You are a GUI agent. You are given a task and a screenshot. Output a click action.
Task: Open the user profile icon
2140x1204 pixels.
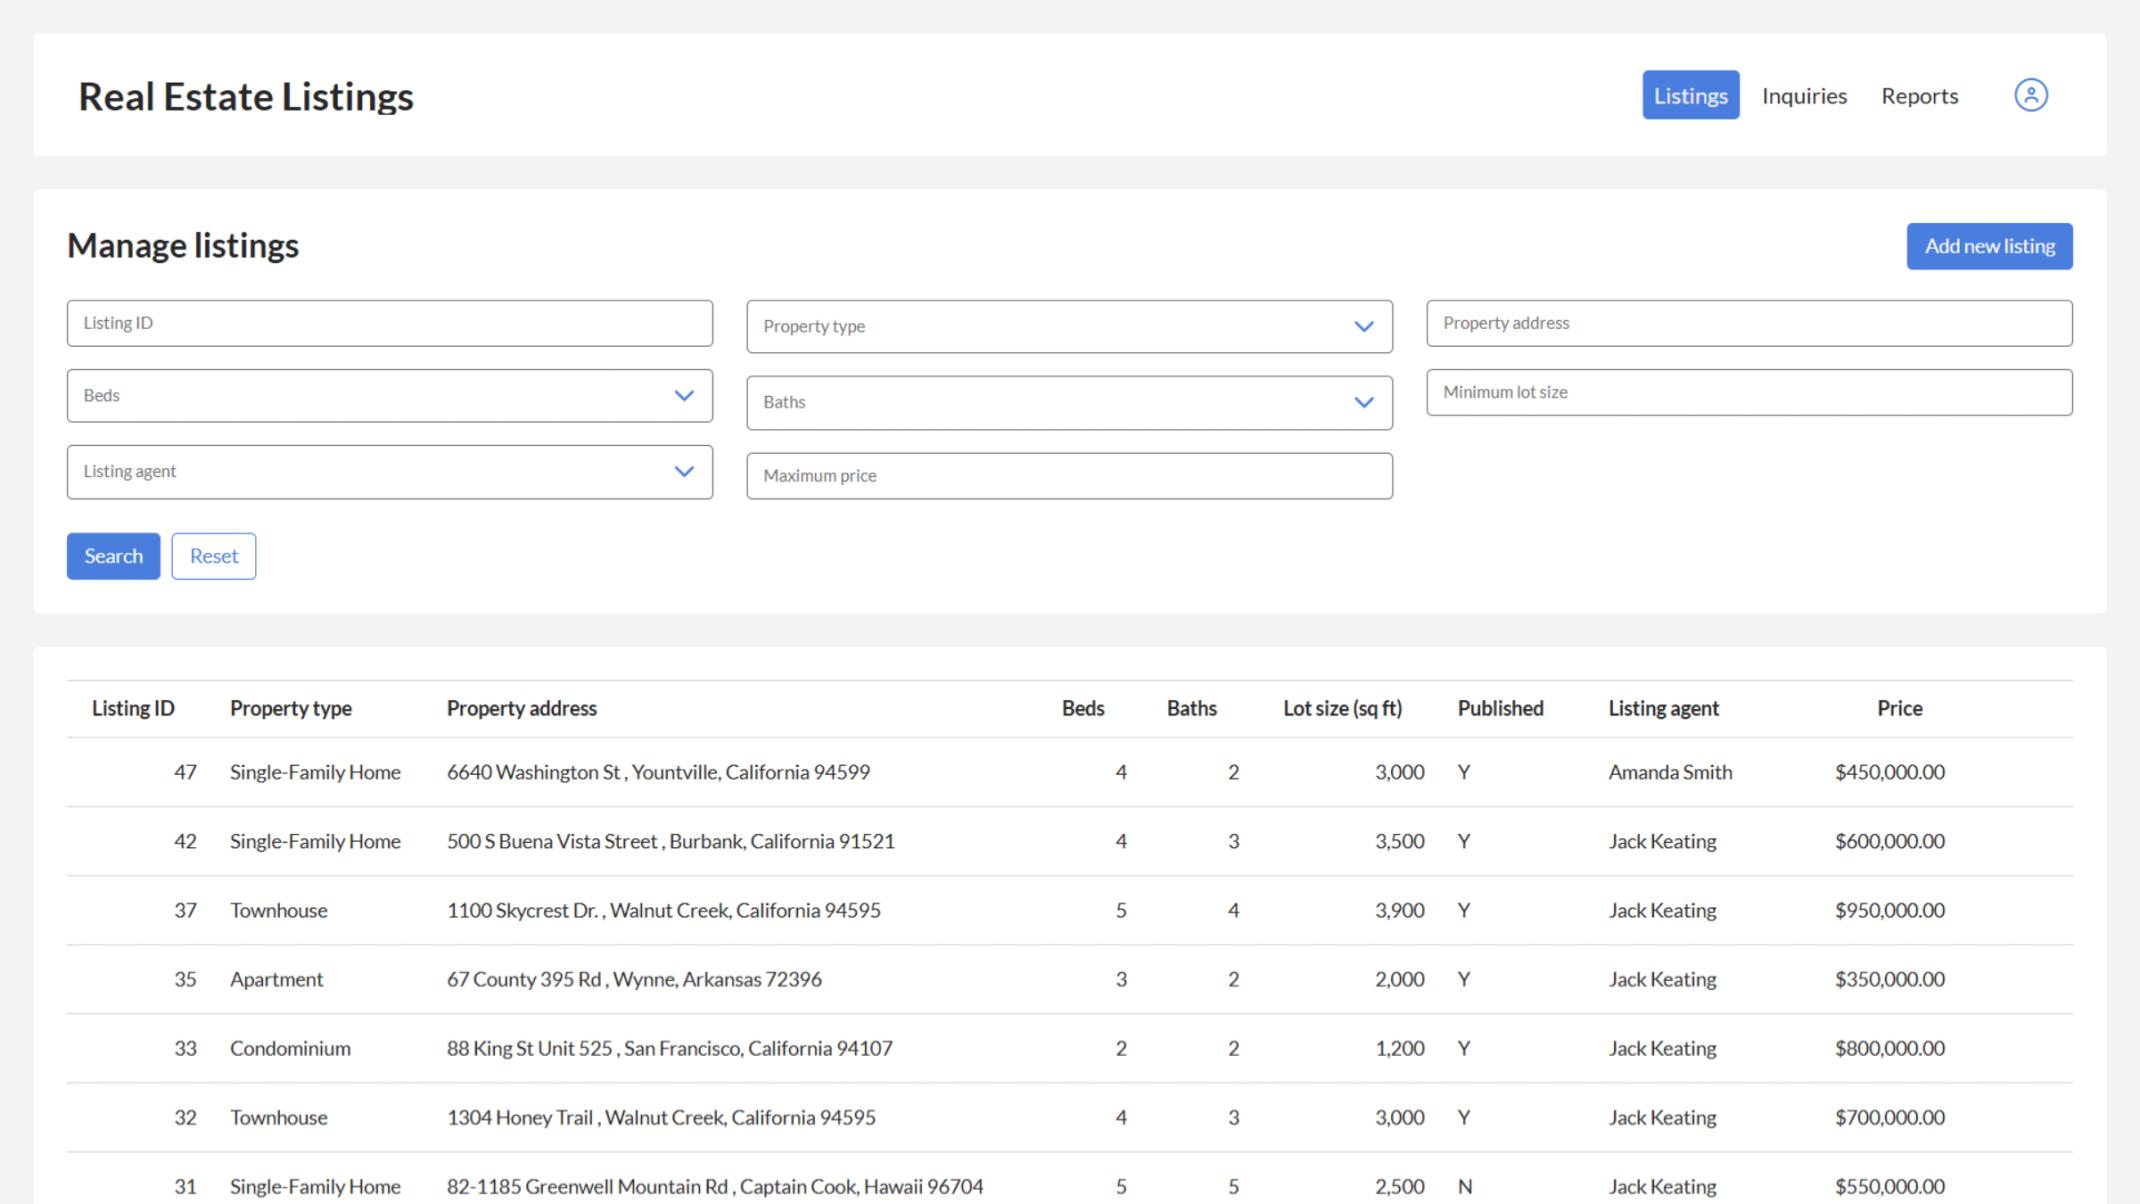(x=2030, y=95)
